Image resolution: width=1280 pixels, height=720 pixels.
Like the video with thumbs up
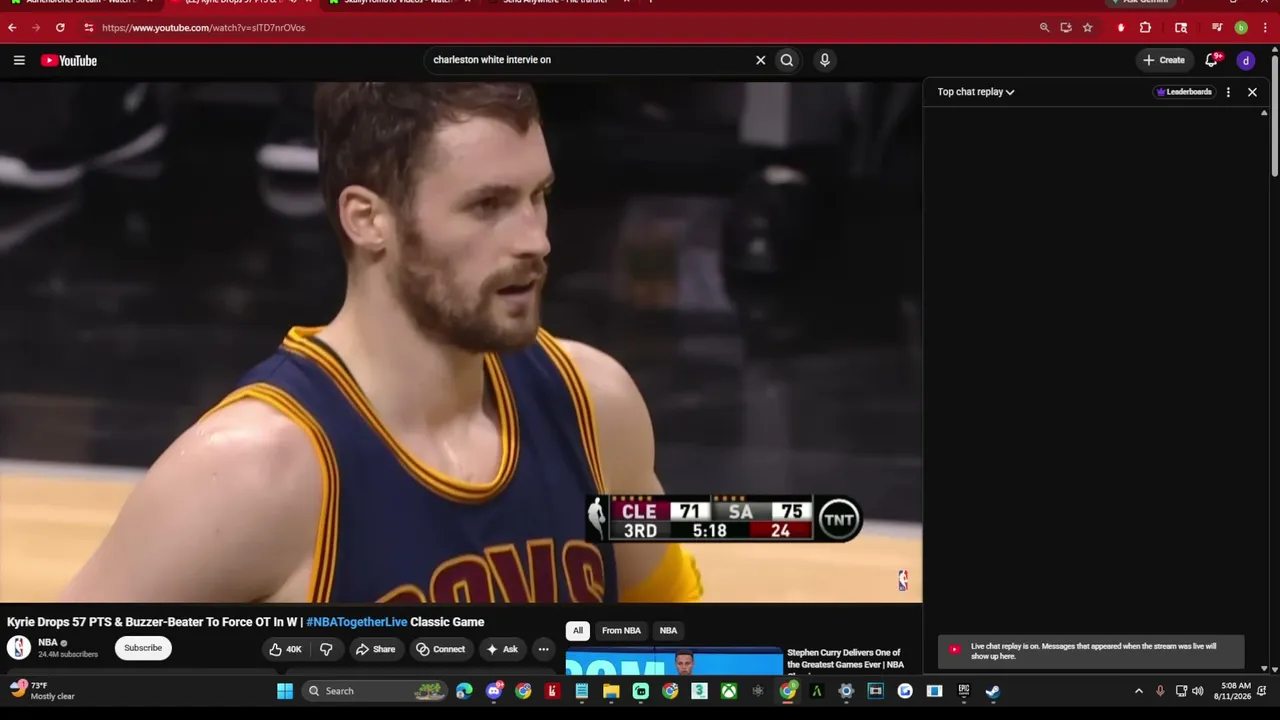[x=285, y=649]
